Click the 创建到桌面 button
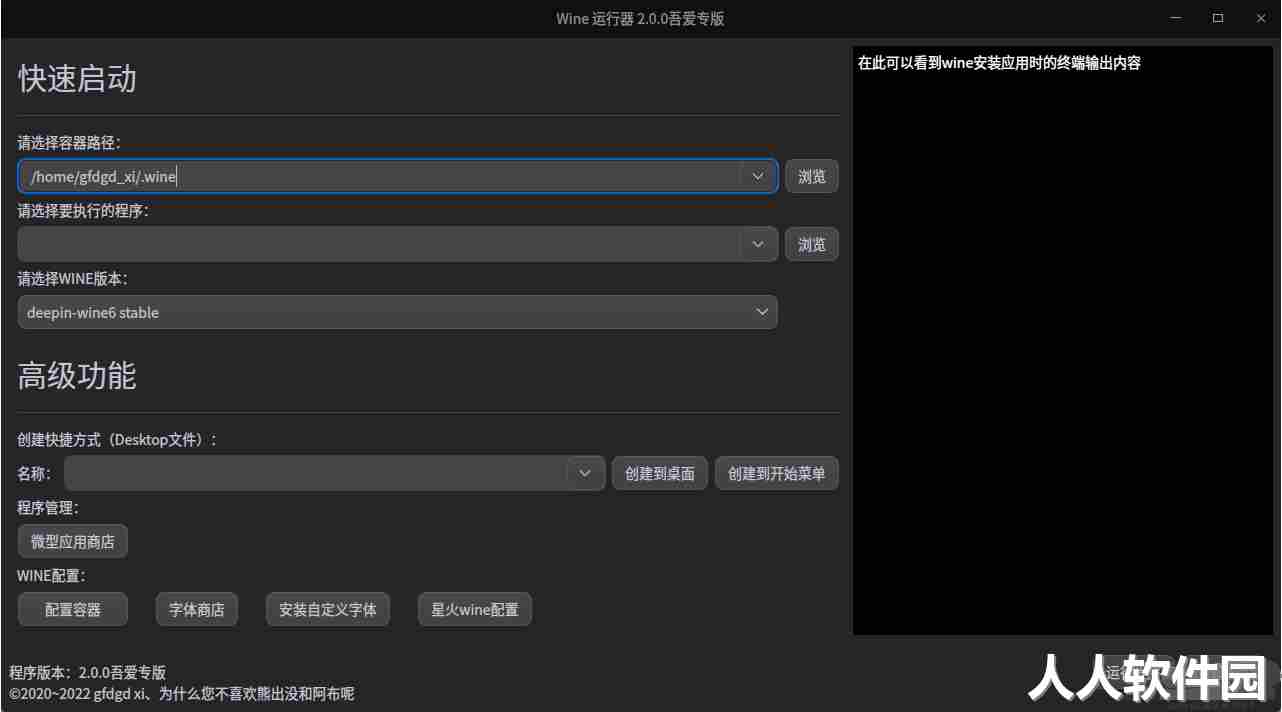1282x712 pixels. [x=660, y=473]
